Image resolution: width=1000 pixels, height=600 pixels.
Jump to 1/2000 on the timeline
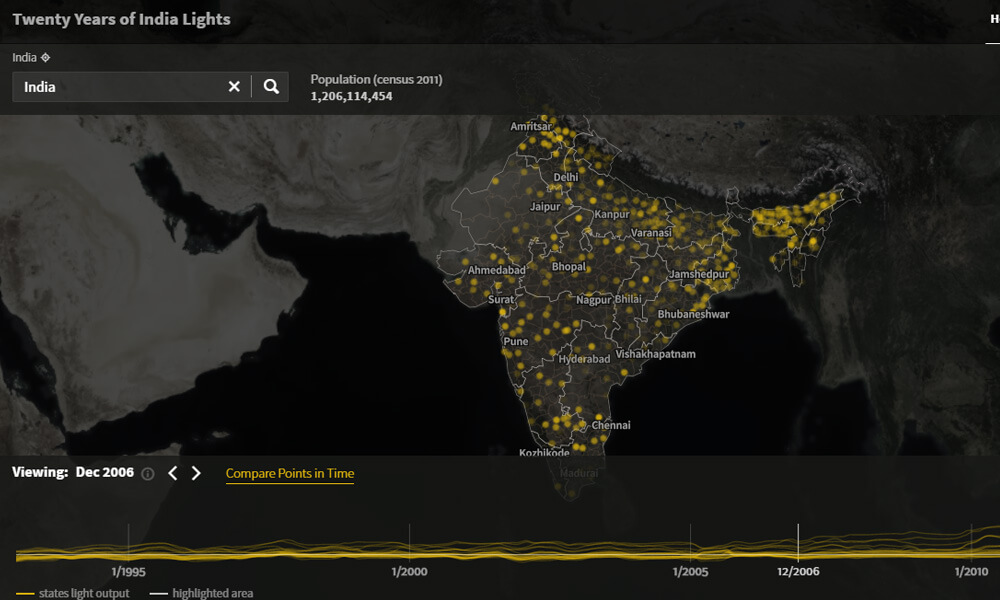pos(410,572)
